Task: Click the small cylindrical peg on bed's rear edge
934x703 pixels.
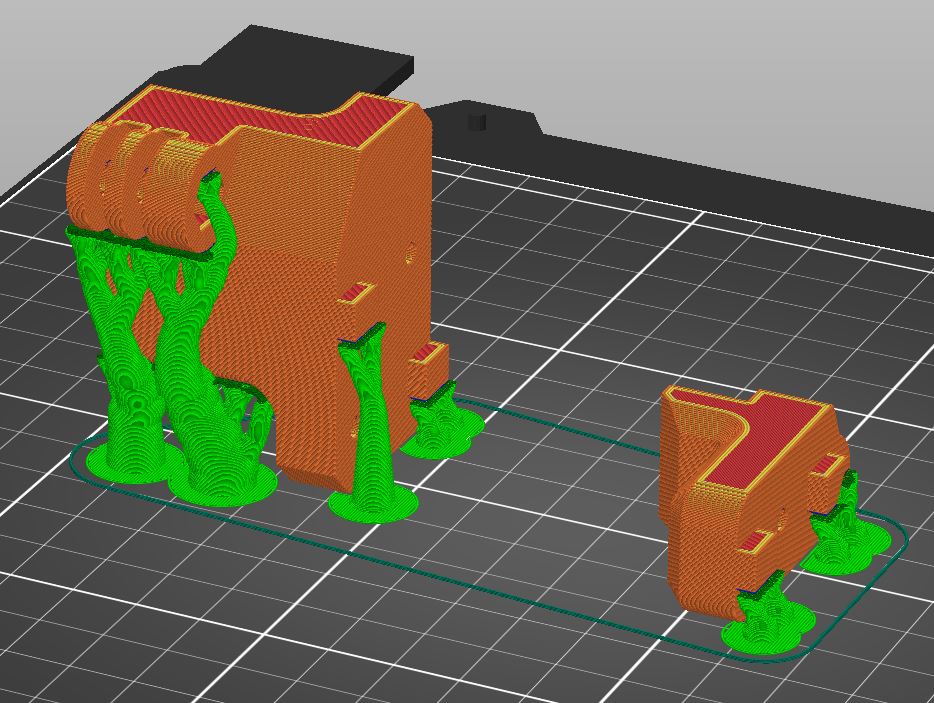Action: 477,122
